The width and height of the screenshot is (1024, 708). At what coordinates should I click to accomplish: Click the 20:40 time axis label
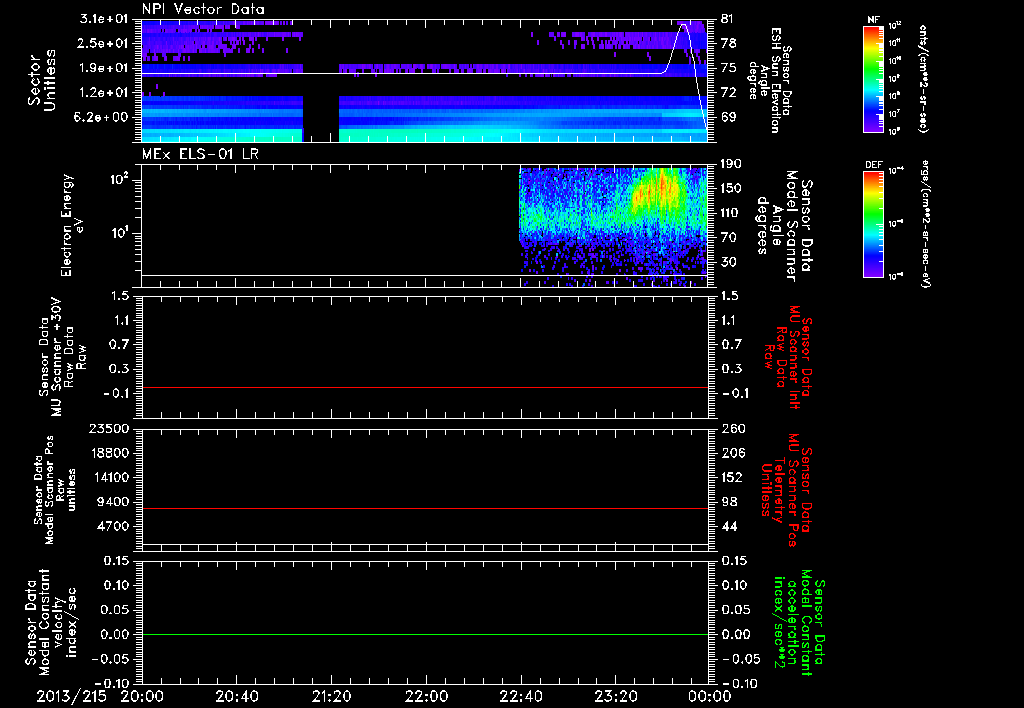236,696
